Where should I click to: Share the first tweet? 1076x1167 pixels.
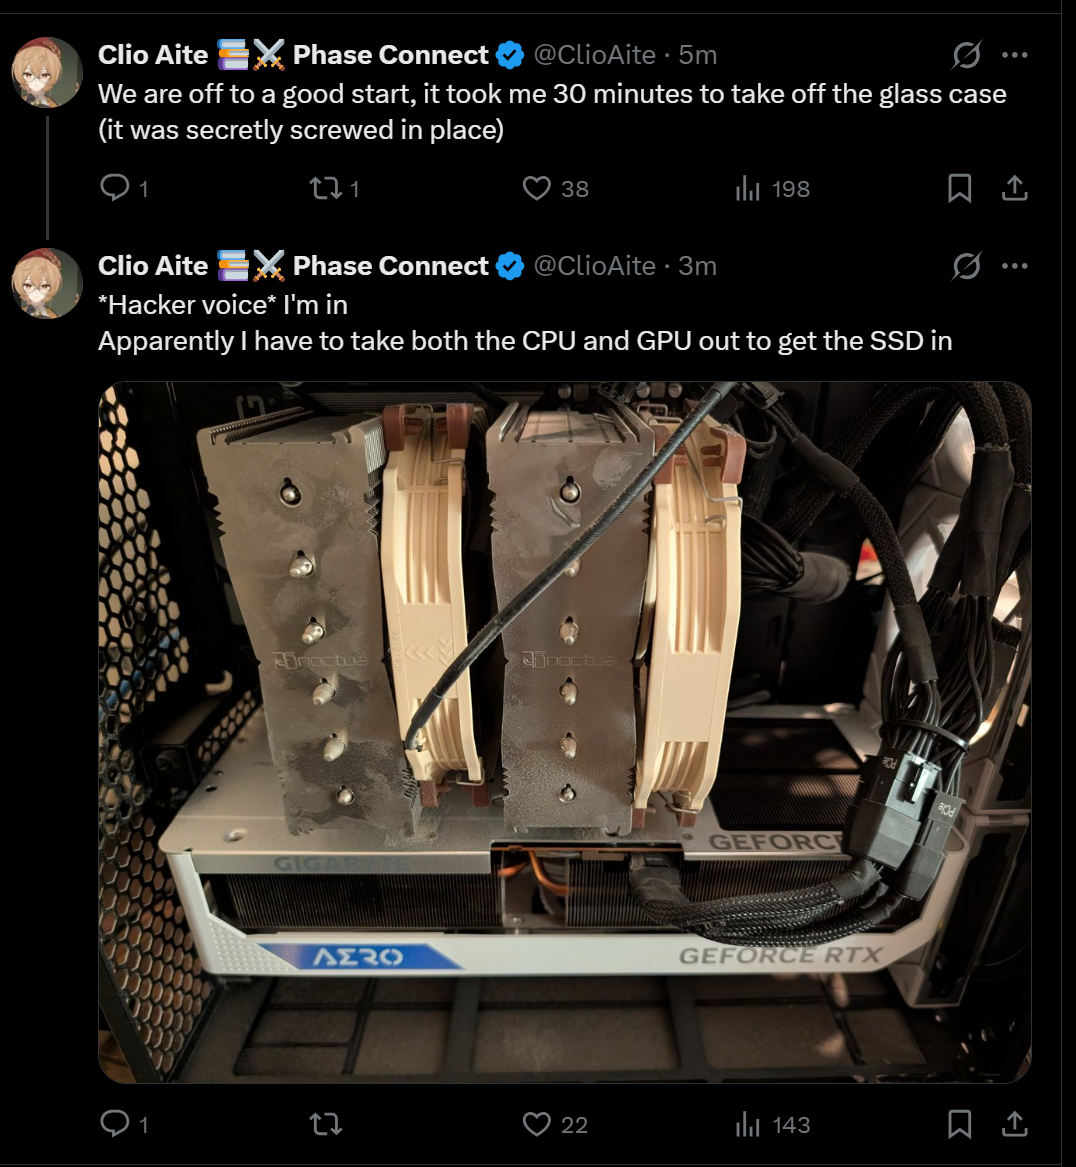tap(1014, 188)
